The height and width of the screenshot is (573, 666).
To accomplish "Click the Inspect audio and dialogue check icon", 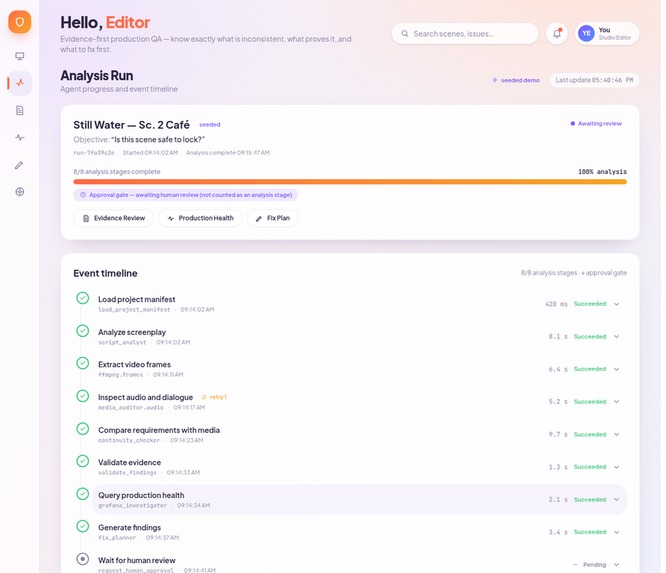I will pos(83,396).
